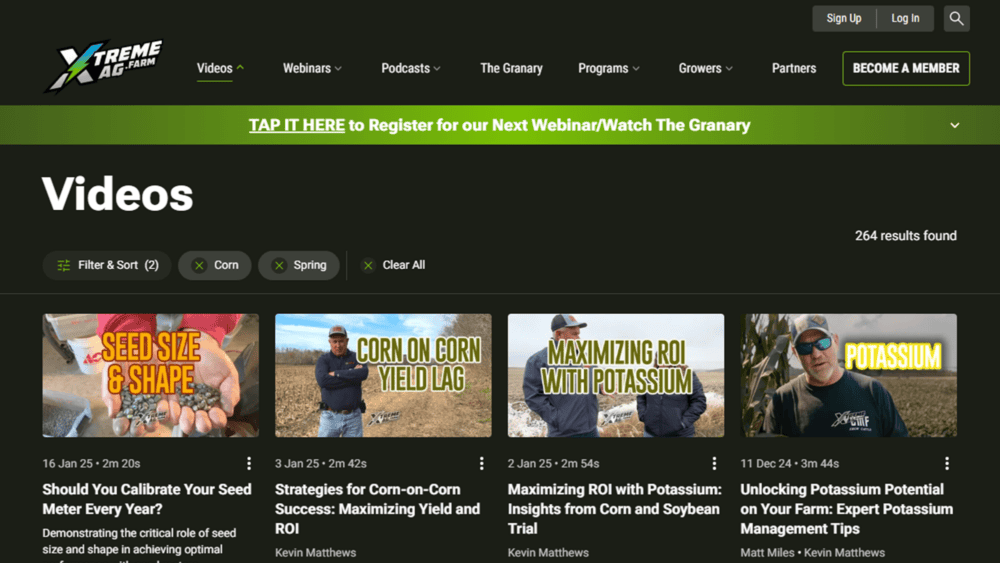
Task: Click Matt Miles author name
Action: tap(767, 553)
